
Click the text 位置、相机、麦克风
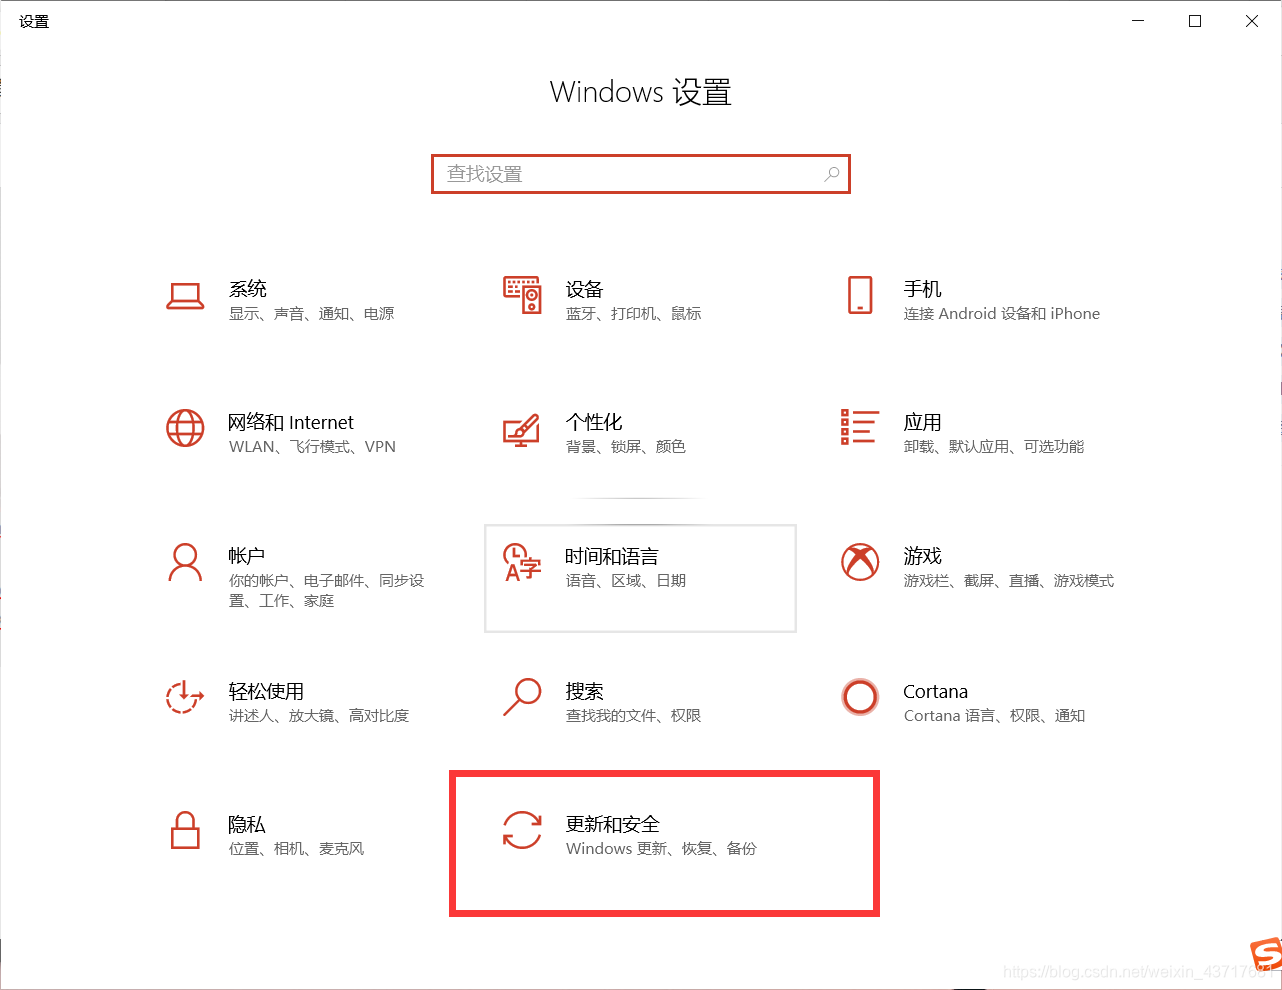(x=297, y=849)
